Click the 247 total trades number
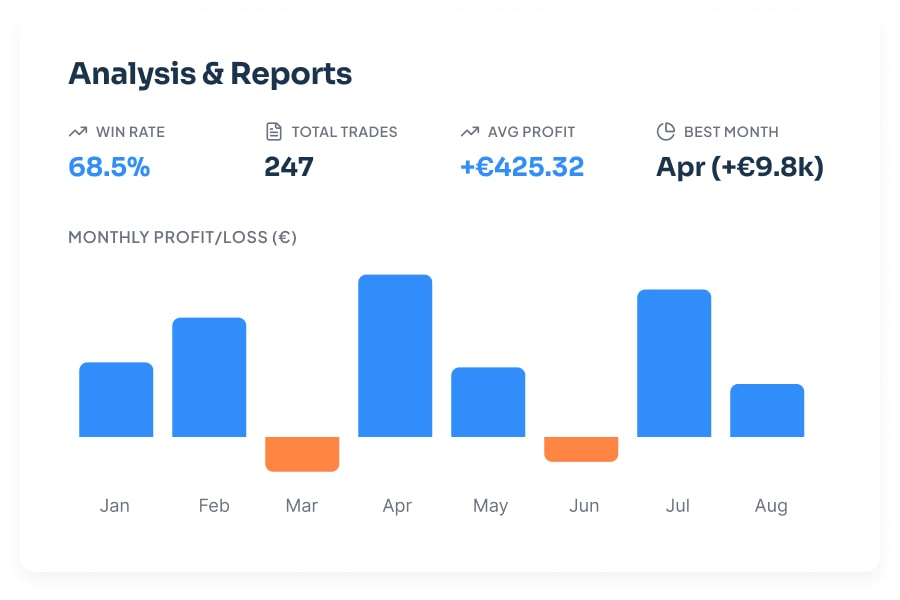Image resolution: width=900 pixels, height=600 pixels. 289,167
